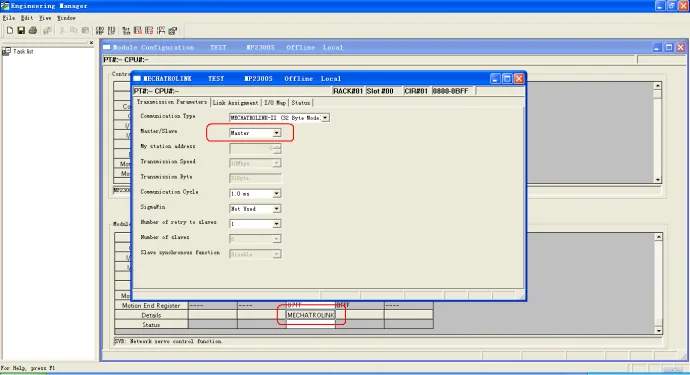Open the File menu

click(x=9, y=18)
